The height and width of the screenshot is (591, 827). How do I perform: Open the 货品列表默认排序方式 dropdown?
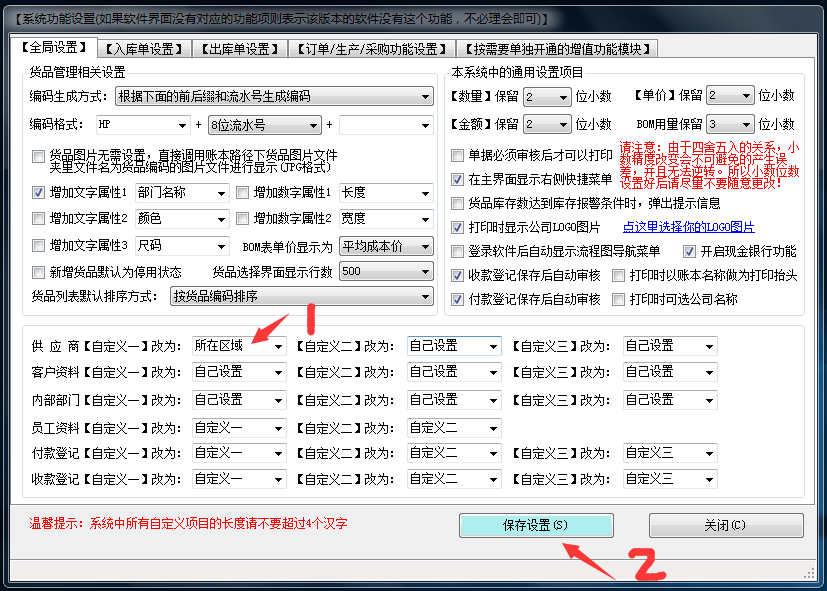click(424, 296)
